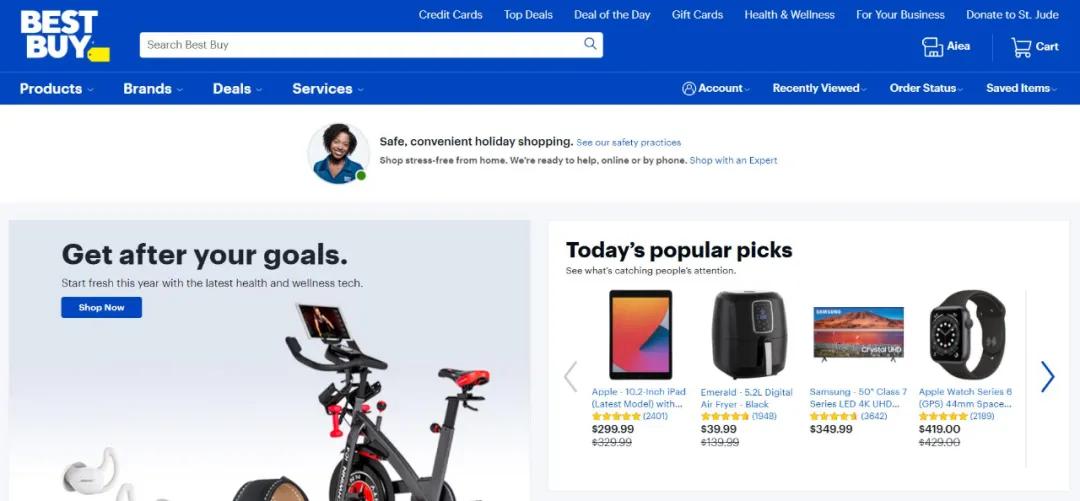The width and height of the screenshot is (1080, 501).
Task: Click into the Search Best Buy field
Action: pyautogui.click(x=362, y=45)
